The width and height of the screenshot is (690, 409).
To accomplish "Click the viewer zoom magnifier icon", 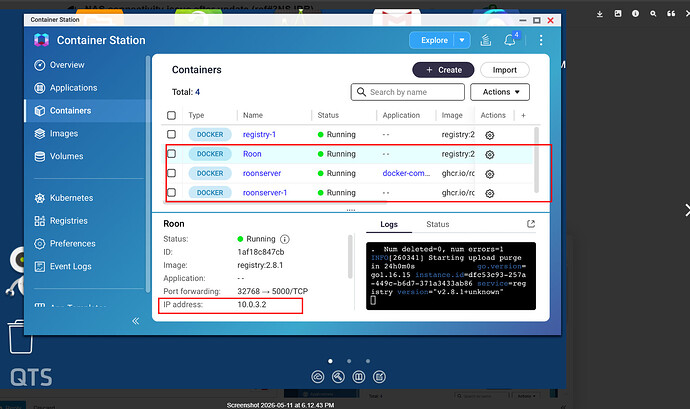I will tap(653, 14).
